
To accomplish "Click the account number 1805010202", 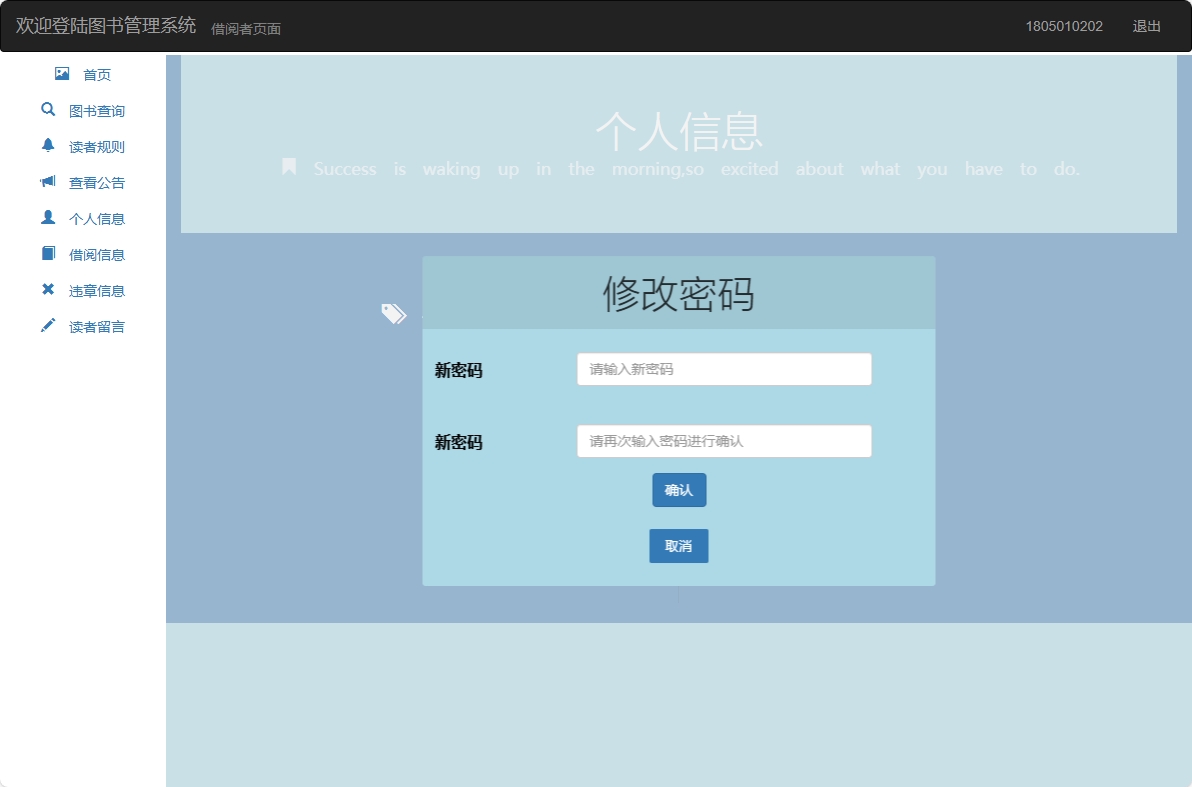I will [x=1063, y=26].
